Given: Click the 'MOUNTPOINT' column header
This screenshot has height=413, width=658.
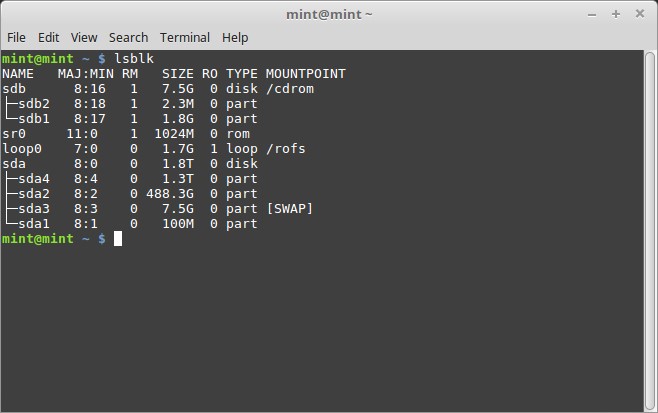Looking at the screenshot, I should [x=305, y=74].
